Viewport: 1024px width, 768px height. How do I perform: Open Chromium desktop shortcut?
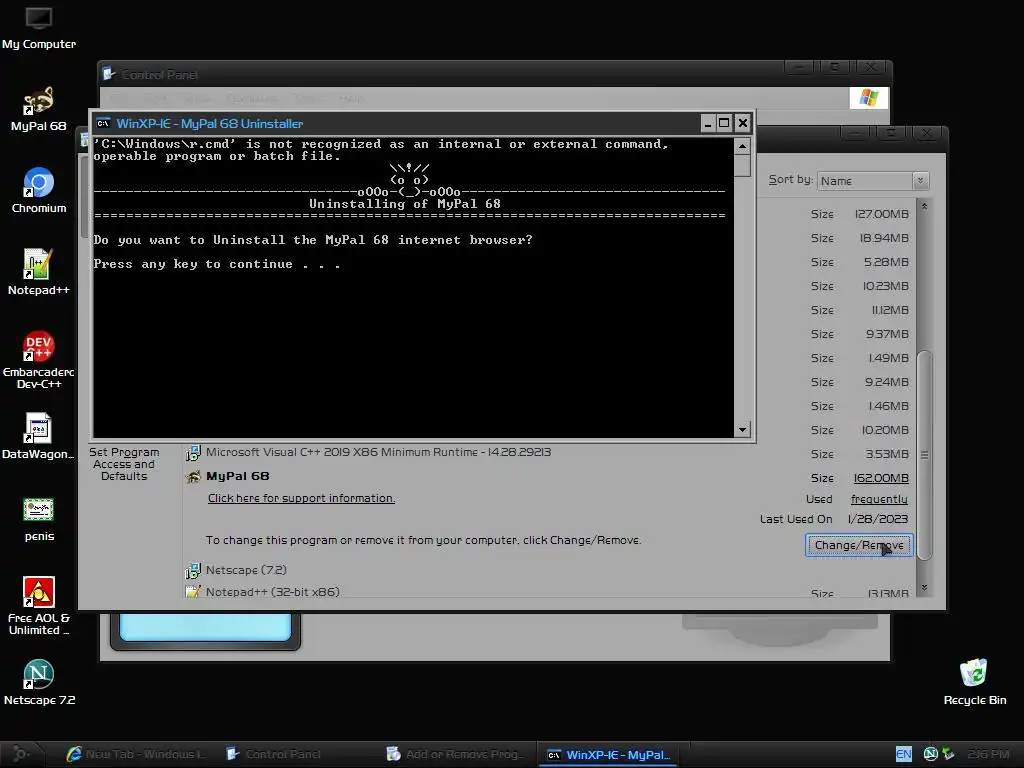click(39, 191)
